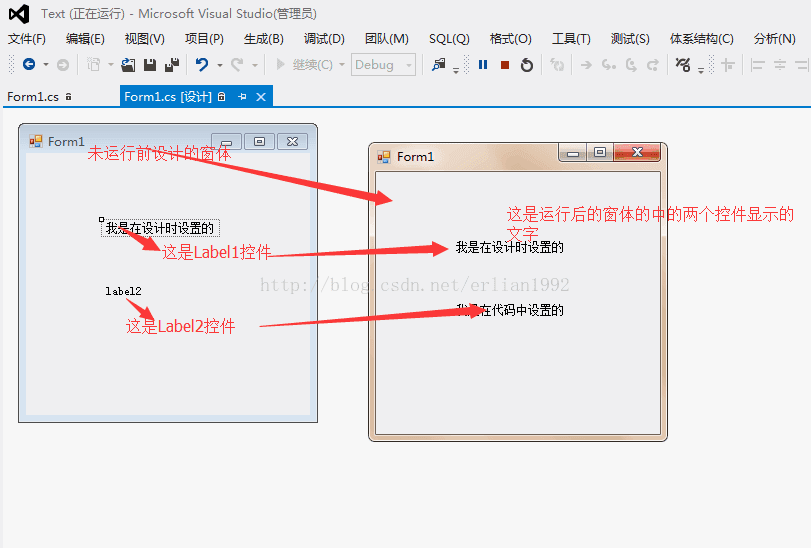
Task: Stop debugging with the red square icon
Action: (505, 65)
